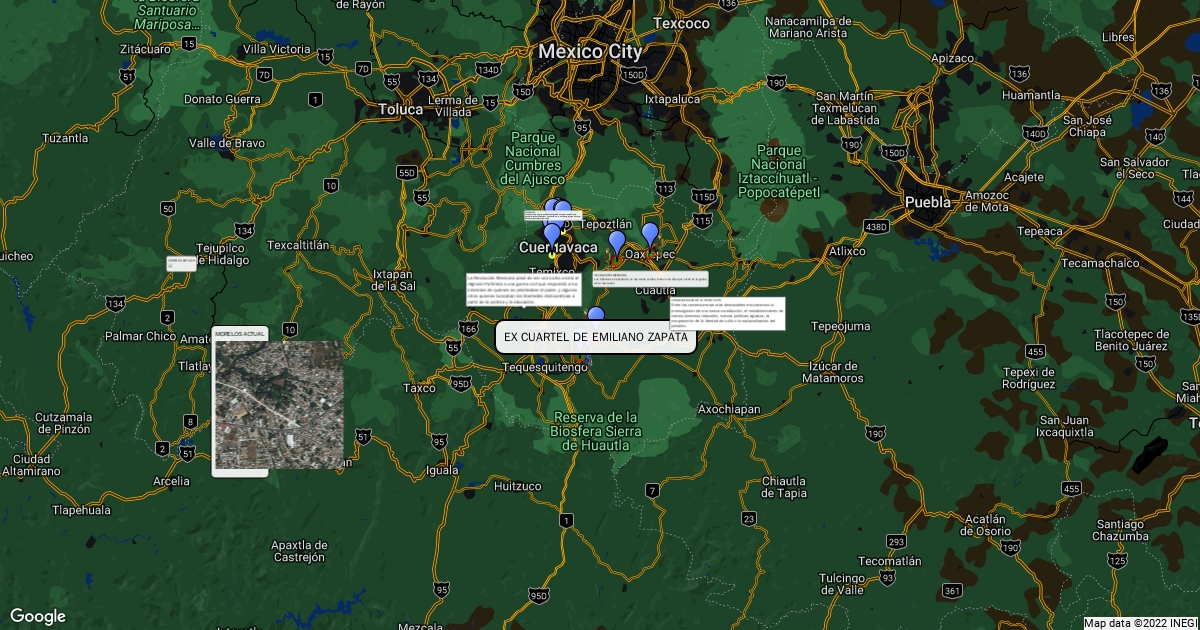Image resolution: width=1200 pixels, height=630 pixels.
Task: Click the Parque Nacional Cumbres del Ajusco label
Action: [533, 158]
